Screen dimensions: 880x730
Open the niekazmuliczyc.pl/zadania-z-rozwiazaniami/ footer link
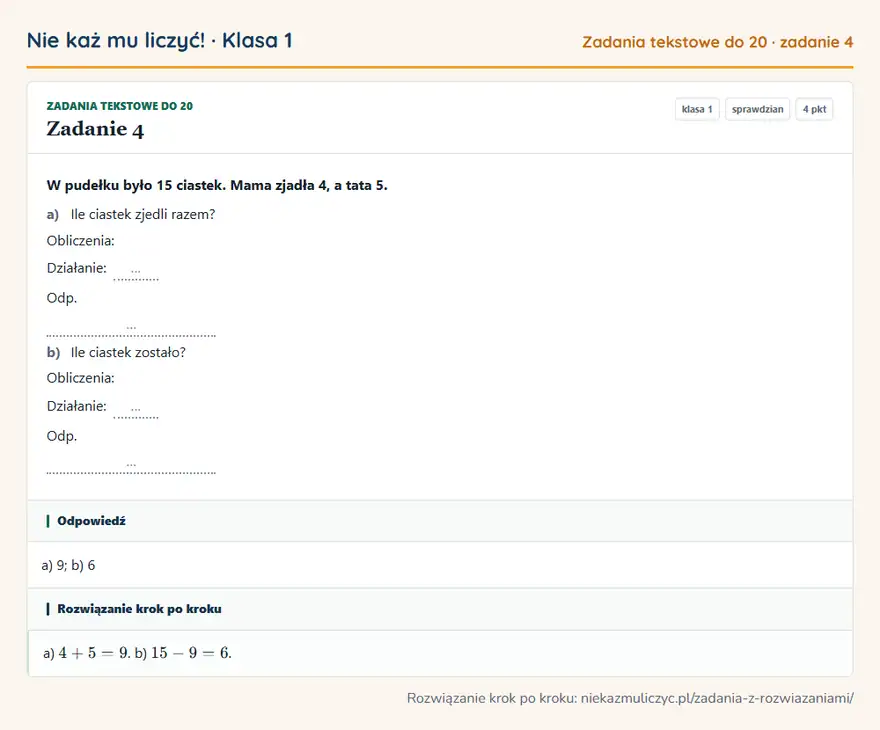tap(717, 698)
